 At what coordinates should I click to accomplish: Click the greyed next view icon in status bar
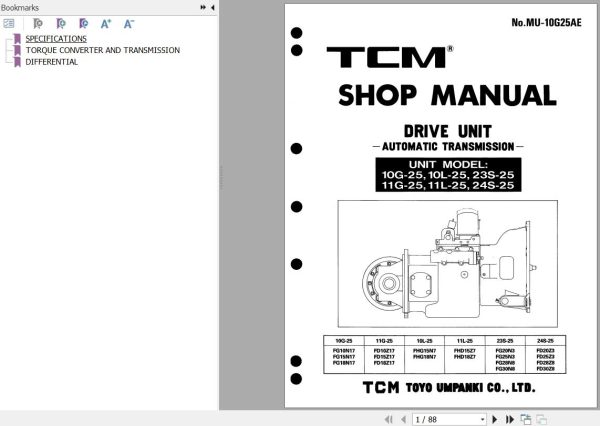point(541,419)
